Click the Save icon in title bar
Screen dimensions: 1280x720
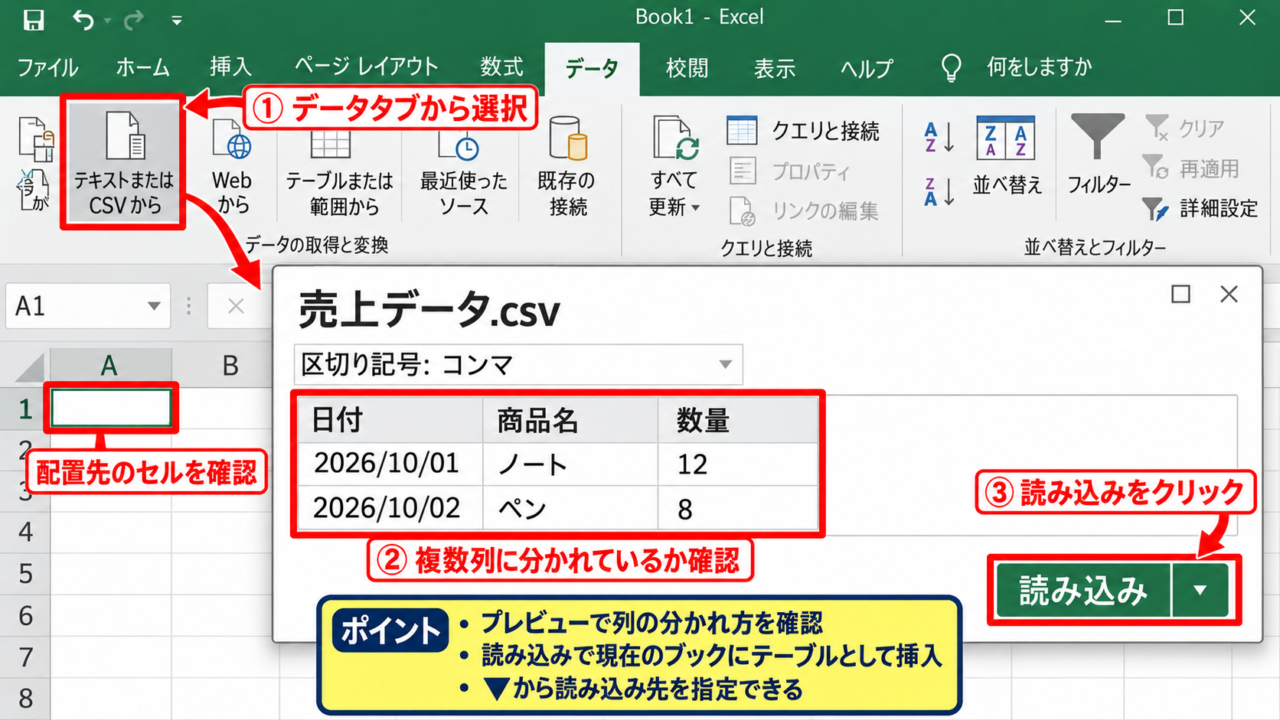33,19
